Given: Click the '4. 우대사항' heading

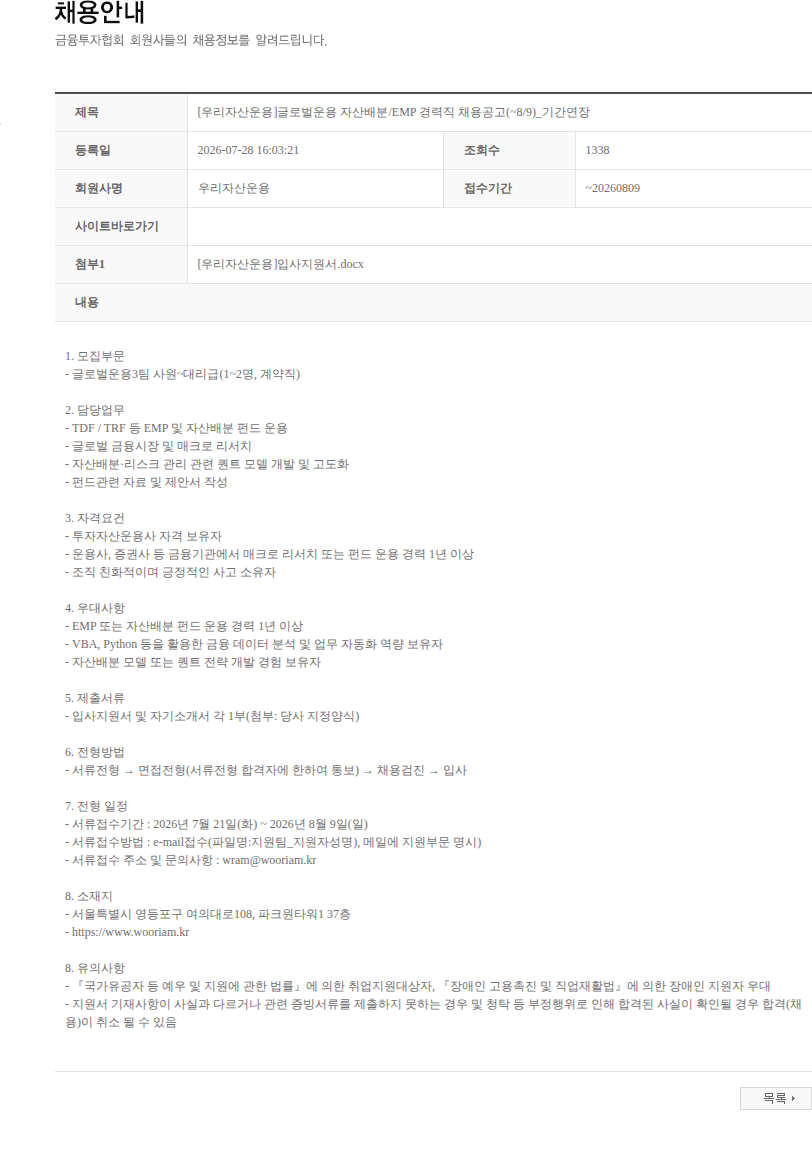Looking at the screenshot, I should (94, 609).
